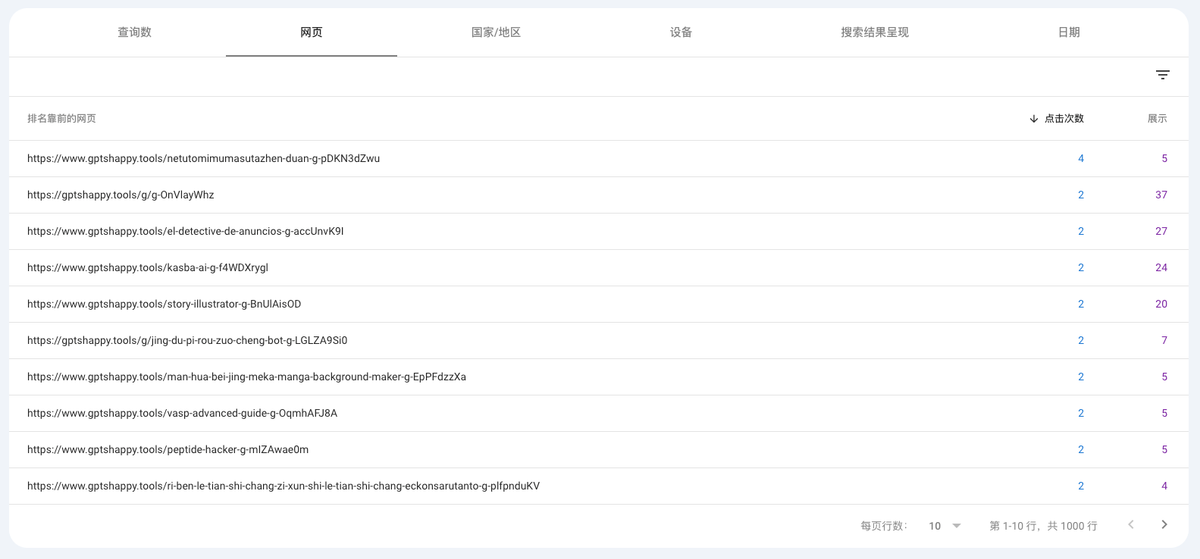Click the 第 1-10 行，共 1000 行 text
Screen dimensions: 1200x559
1043,526
